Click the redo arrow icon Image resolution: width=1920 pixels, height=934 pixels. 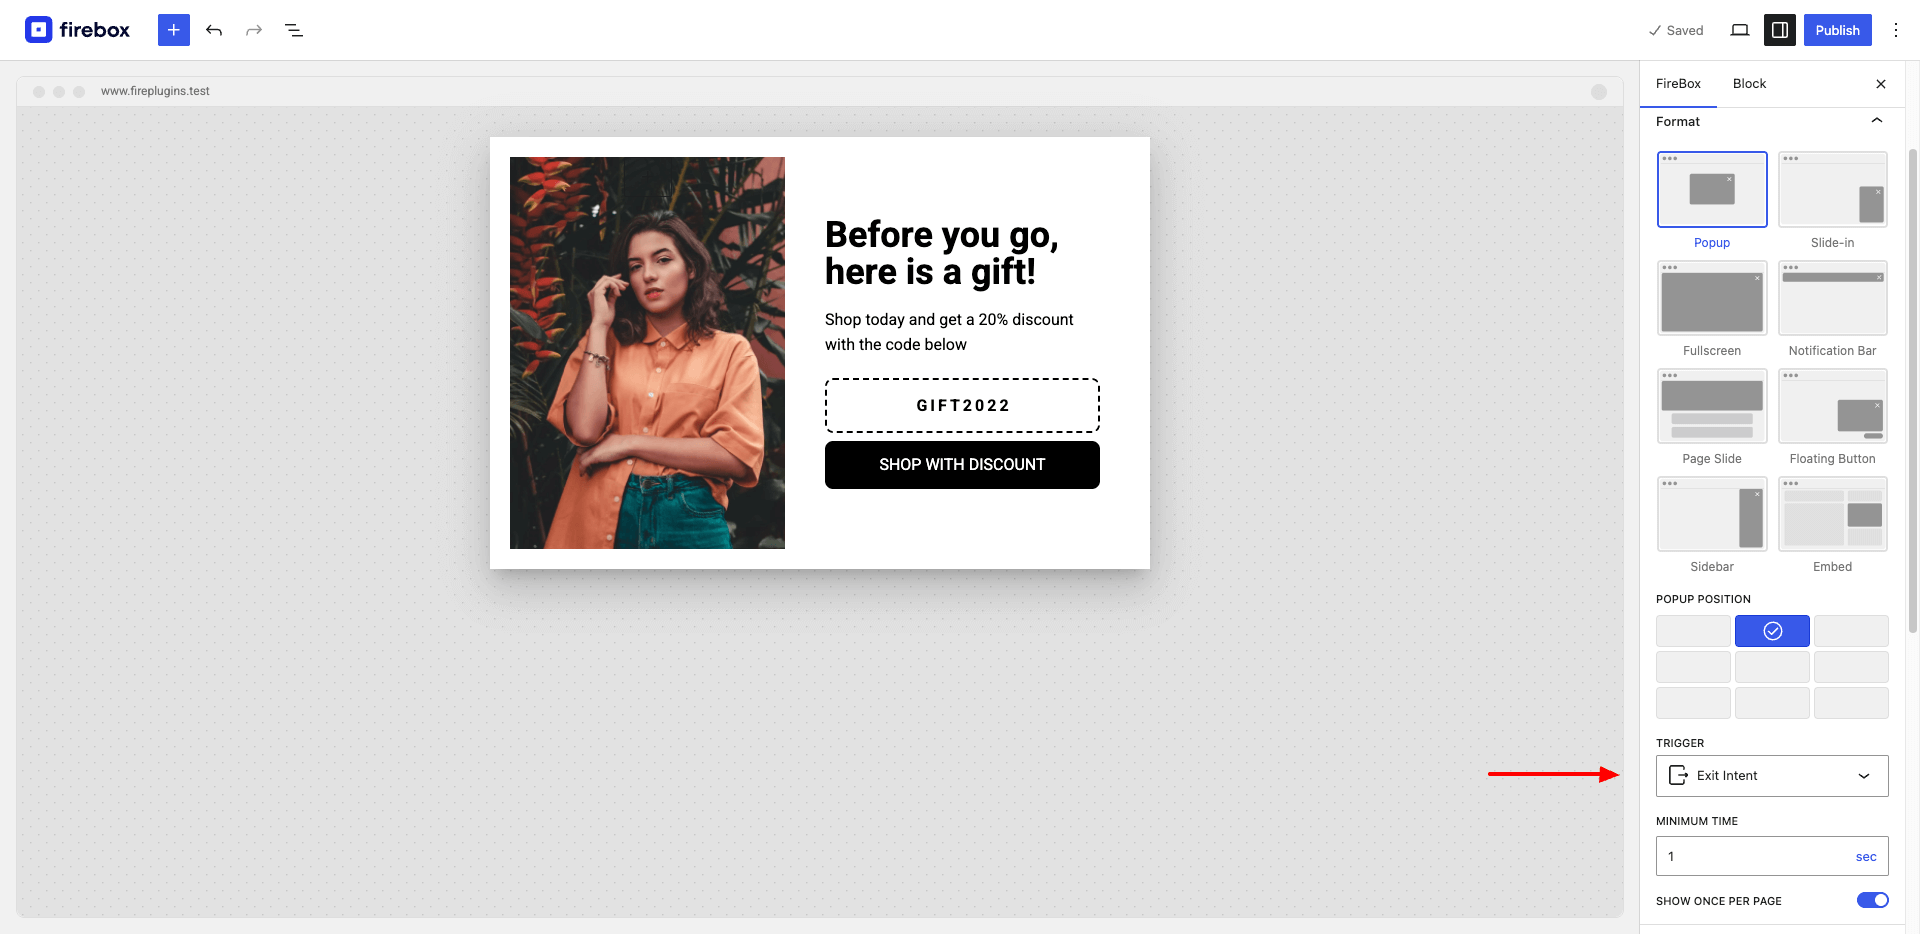(254, 30)
